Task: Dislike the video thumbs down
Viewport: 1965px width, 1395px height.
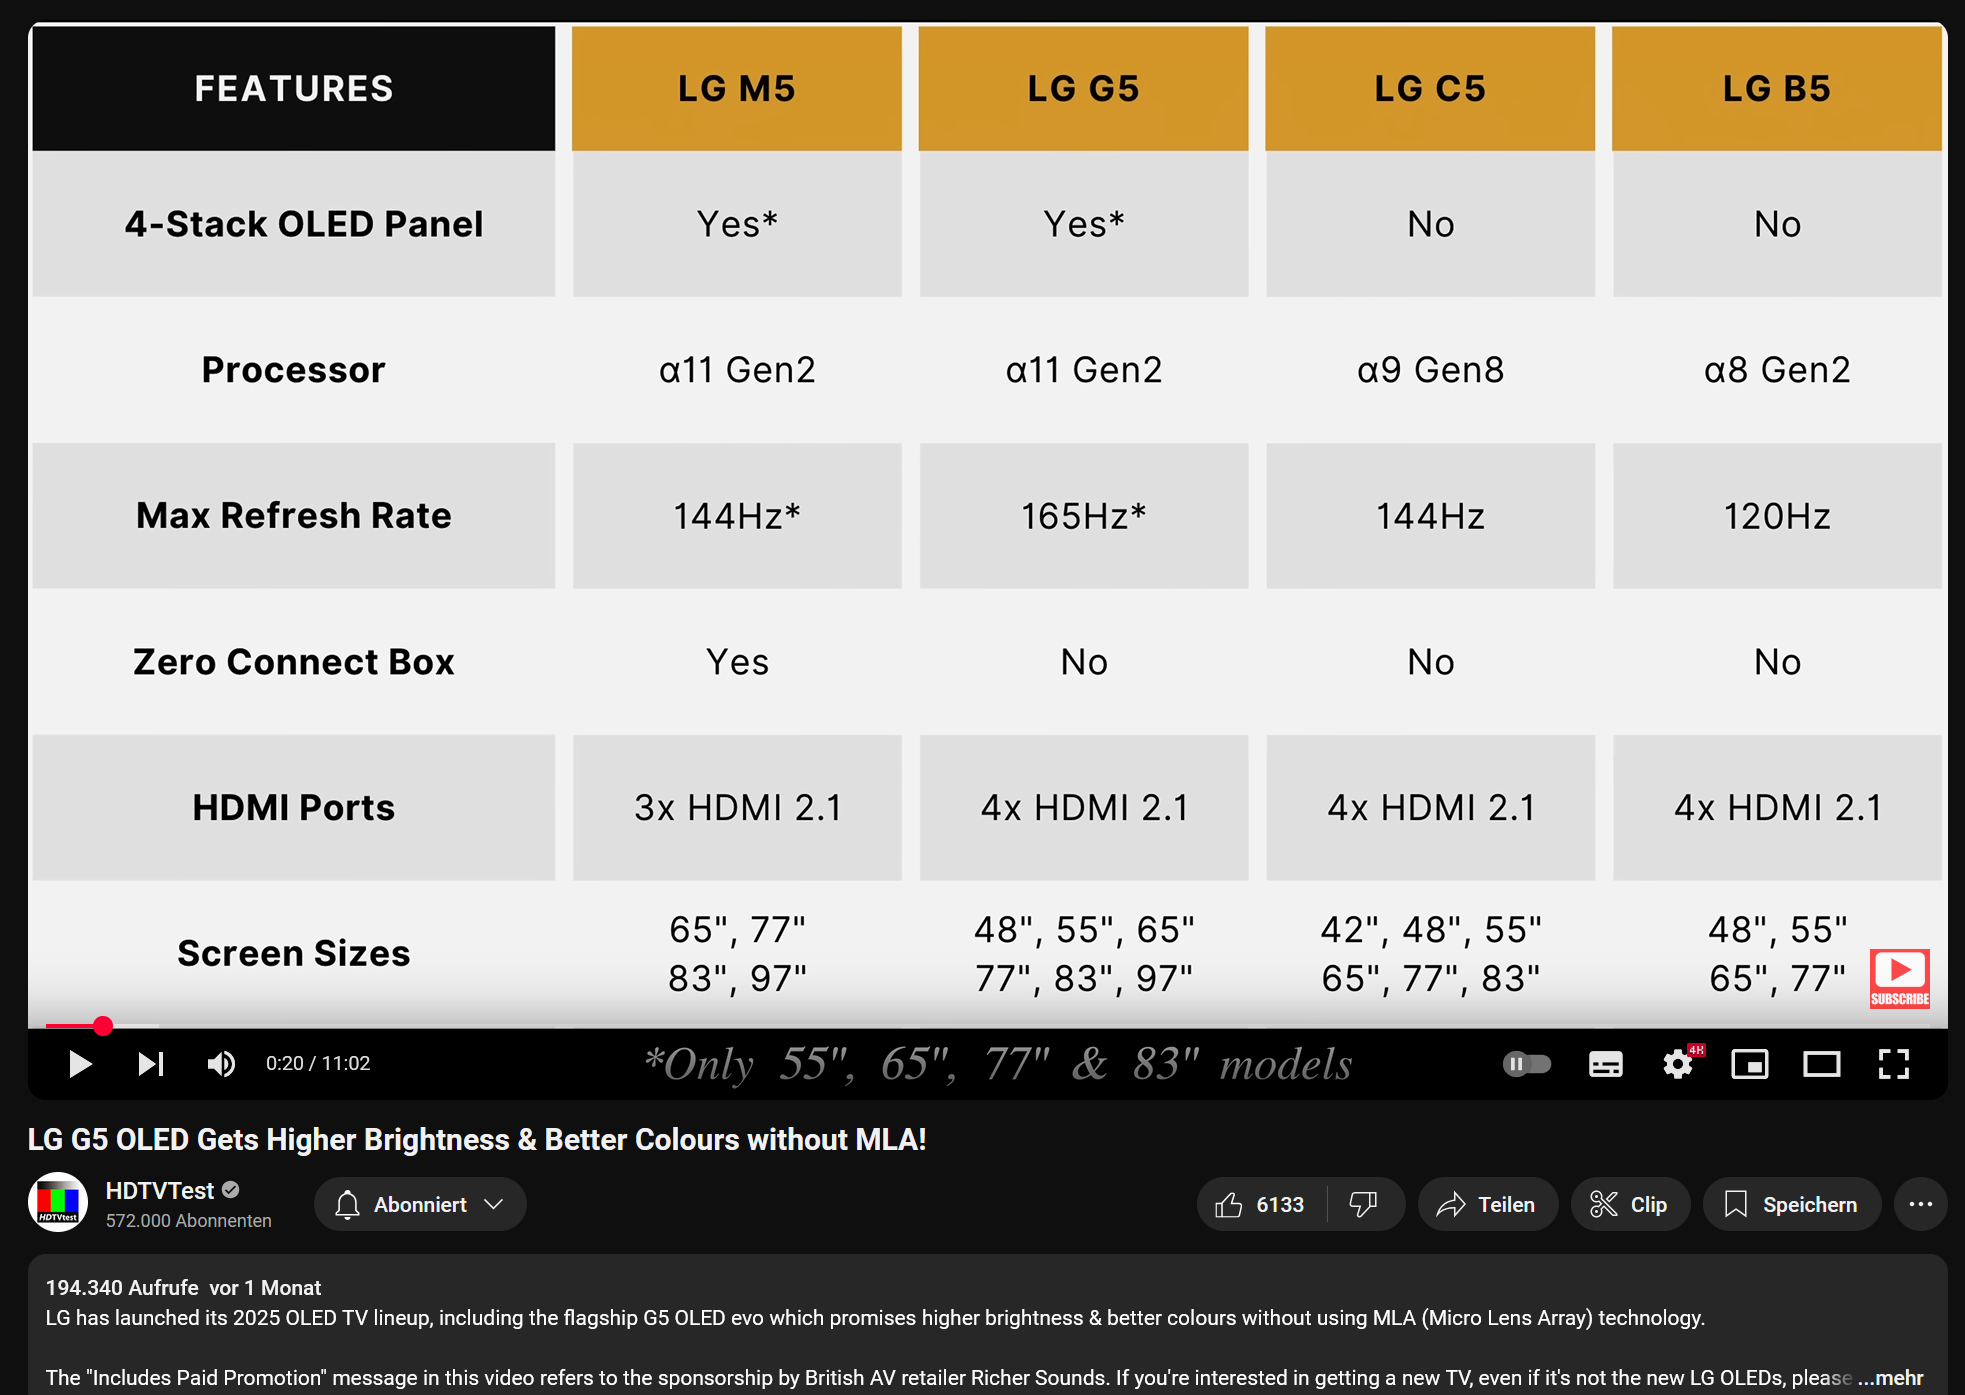Action: pos(1363,1204)
